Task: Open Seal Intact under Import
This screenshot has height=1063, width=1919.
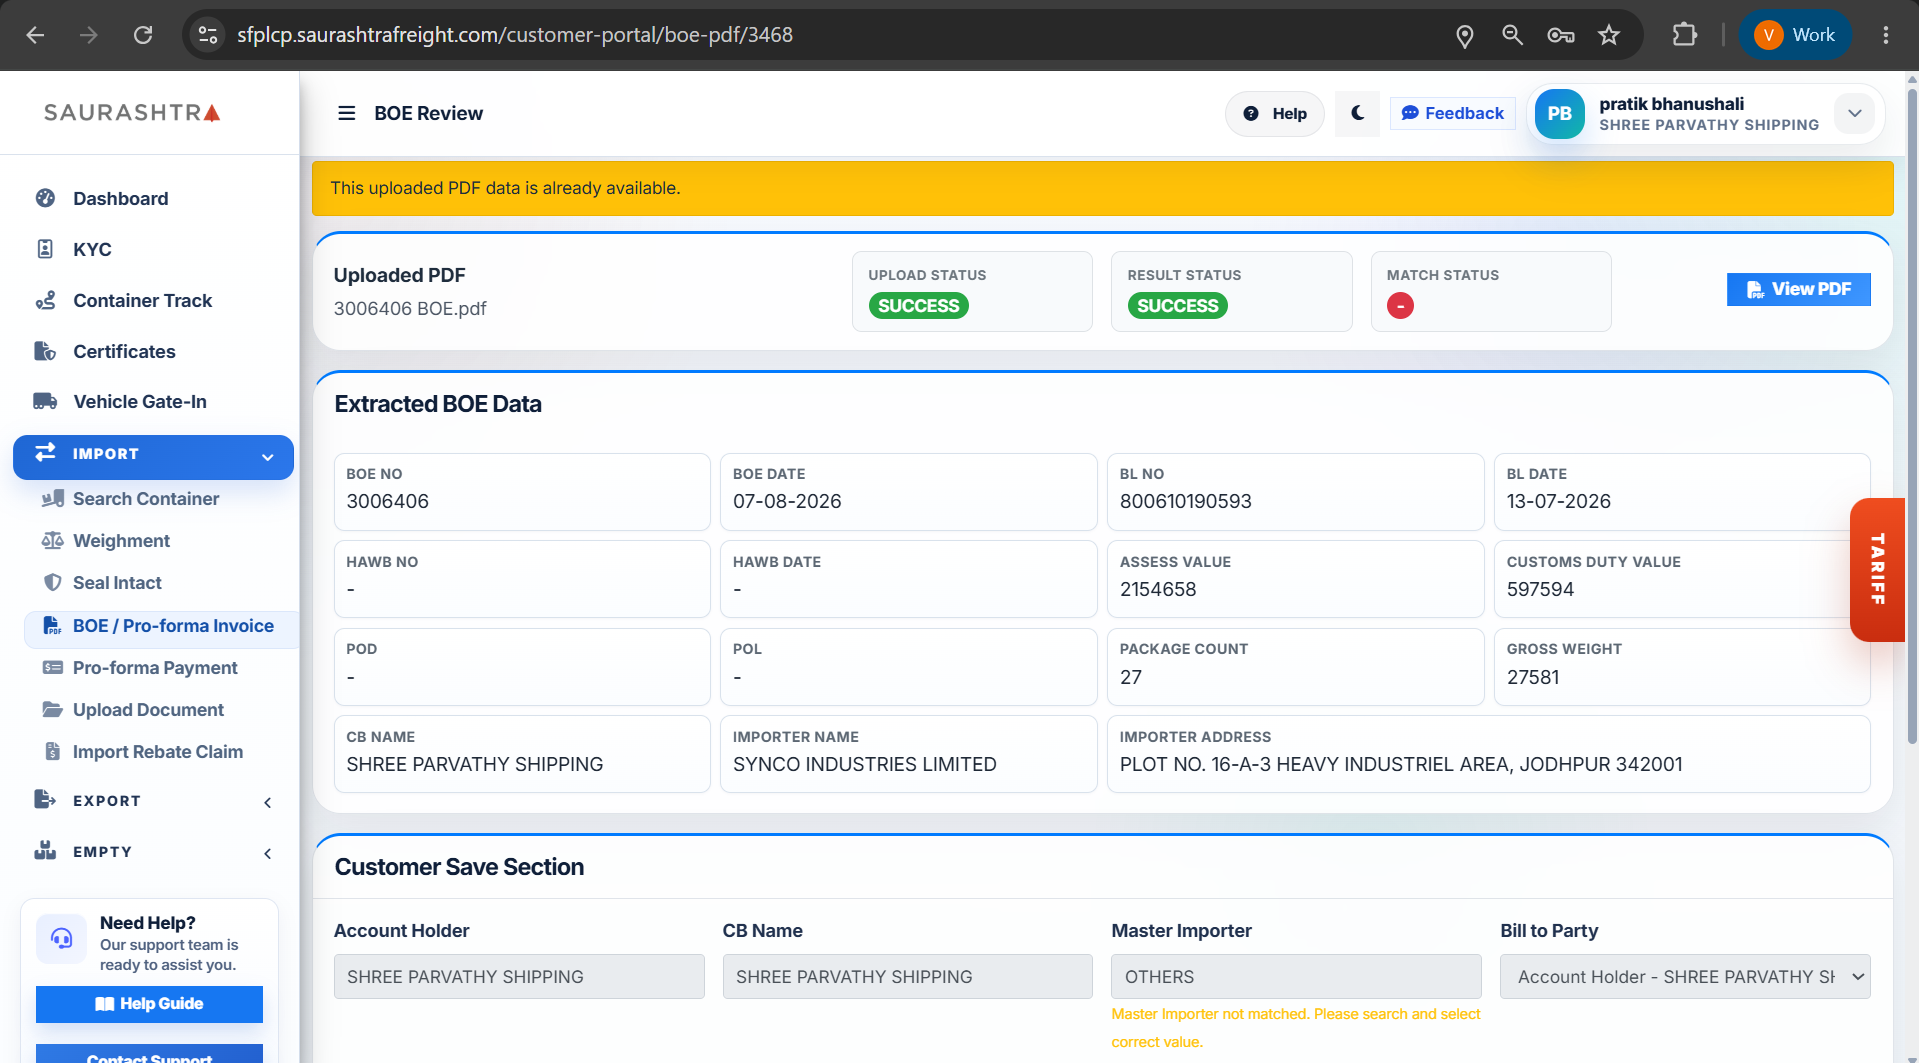Action: point(117,582)
